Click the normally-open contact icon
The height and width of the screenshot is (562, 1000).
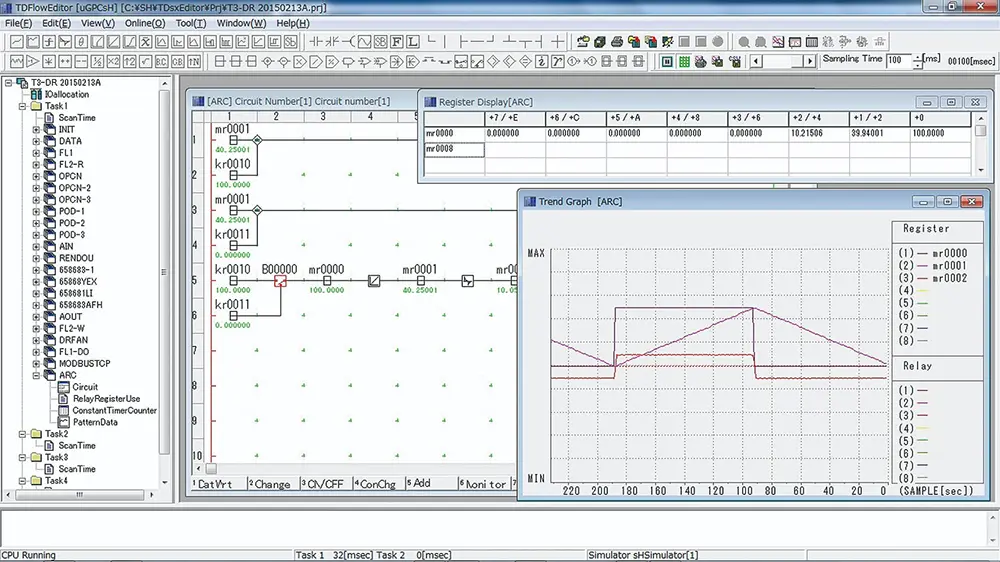point(317,42)
